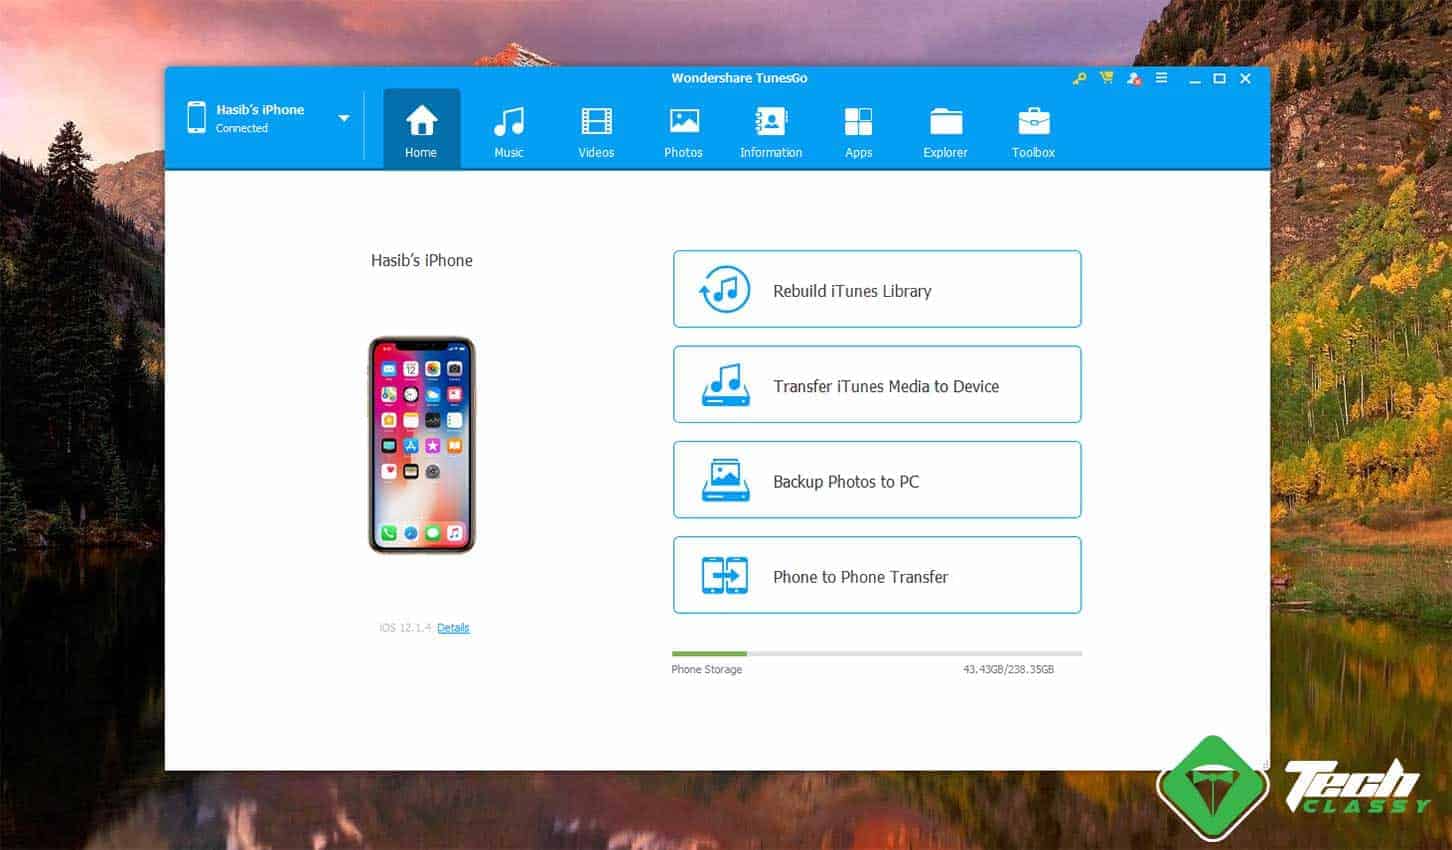
Task: Open the Music section icon
Action: [508, 122]
